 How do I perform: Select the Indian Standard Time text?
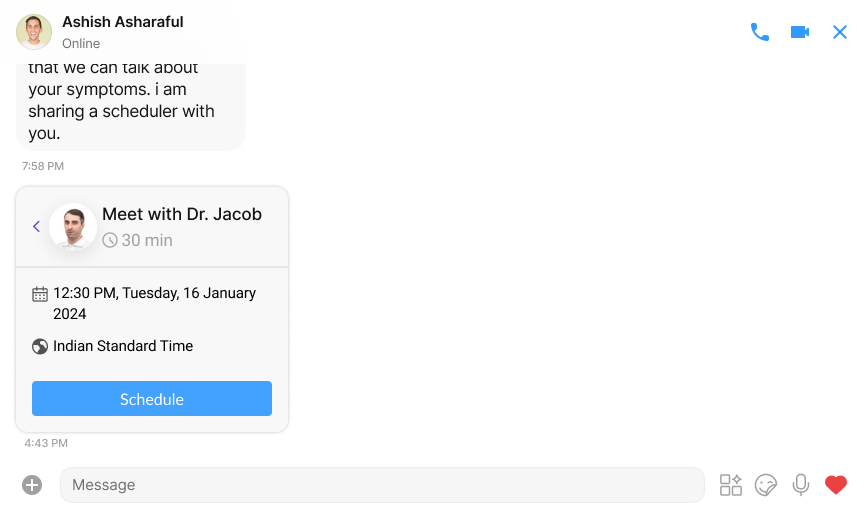pyautogui.click(x=123, y=346)
